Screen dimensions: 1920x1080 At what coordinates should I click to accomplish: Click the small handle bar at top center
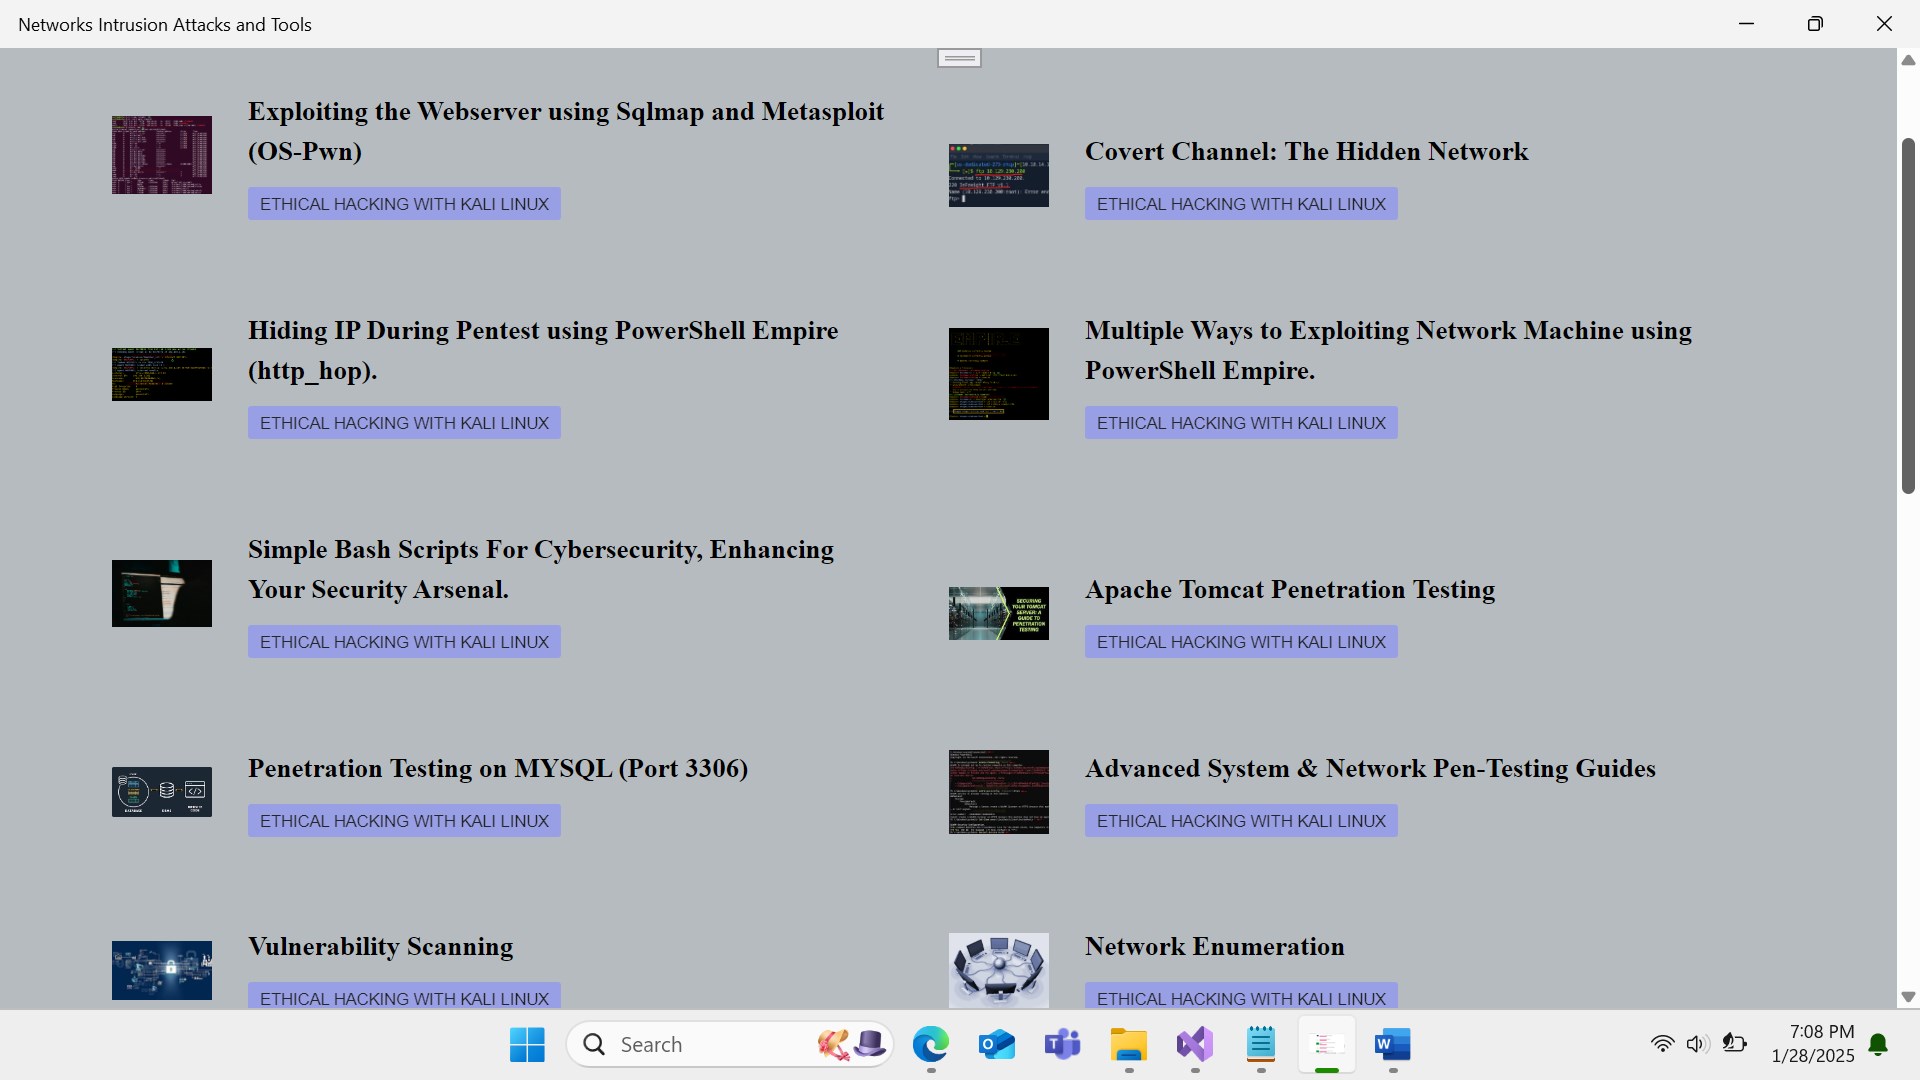click(x=959, y=58)
